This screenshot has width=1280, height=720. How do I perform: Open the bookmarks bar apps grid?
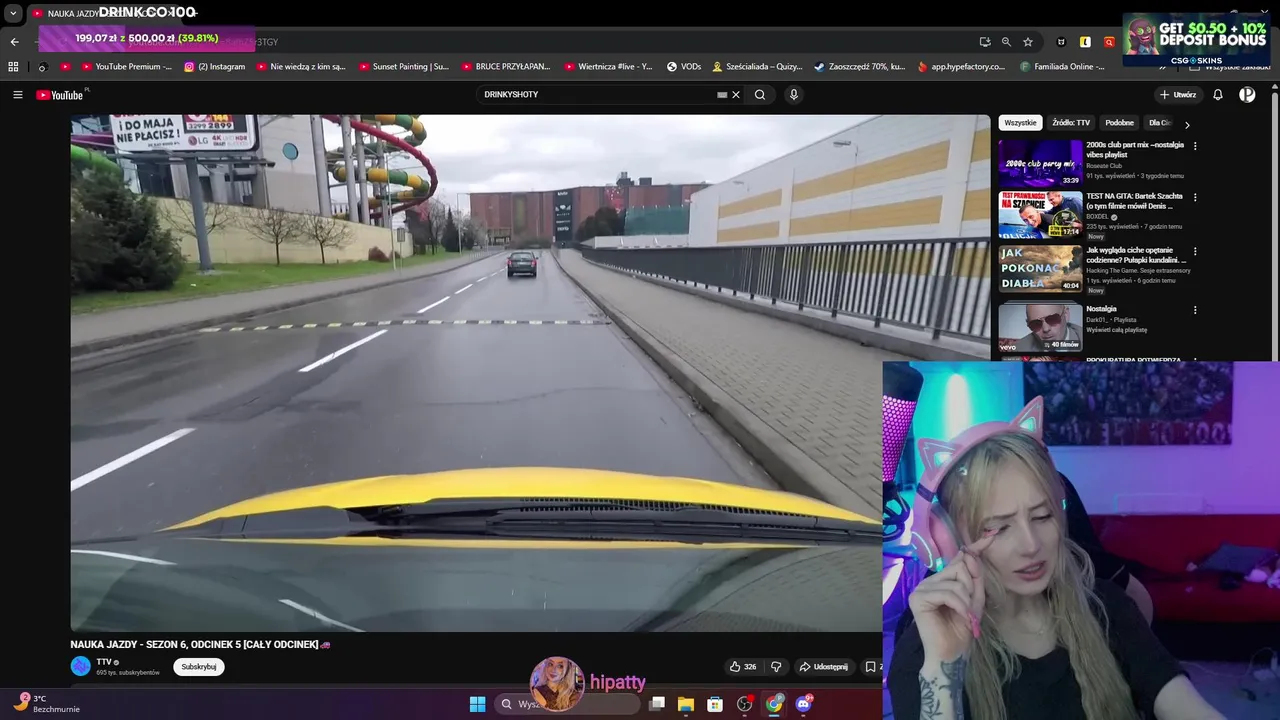[13, 67]
